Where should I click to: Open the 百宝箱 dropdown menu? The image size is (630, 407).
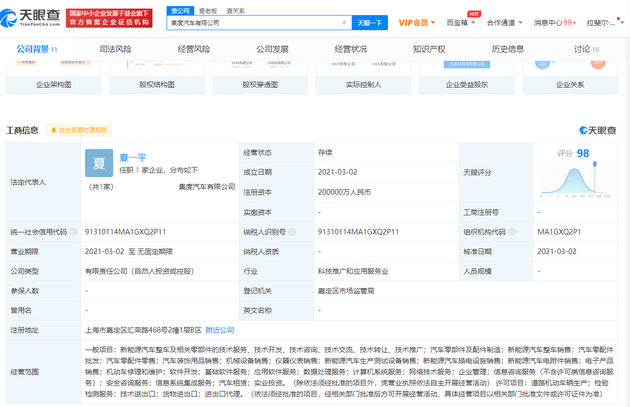pyautogui.click(x=461, y=22)
